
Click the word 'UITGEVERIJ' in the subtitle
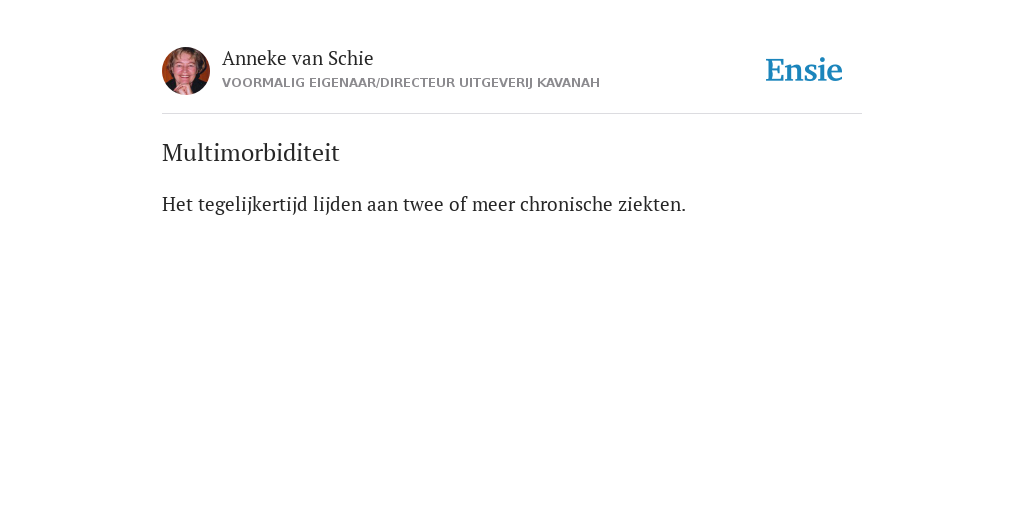(496, 83)
